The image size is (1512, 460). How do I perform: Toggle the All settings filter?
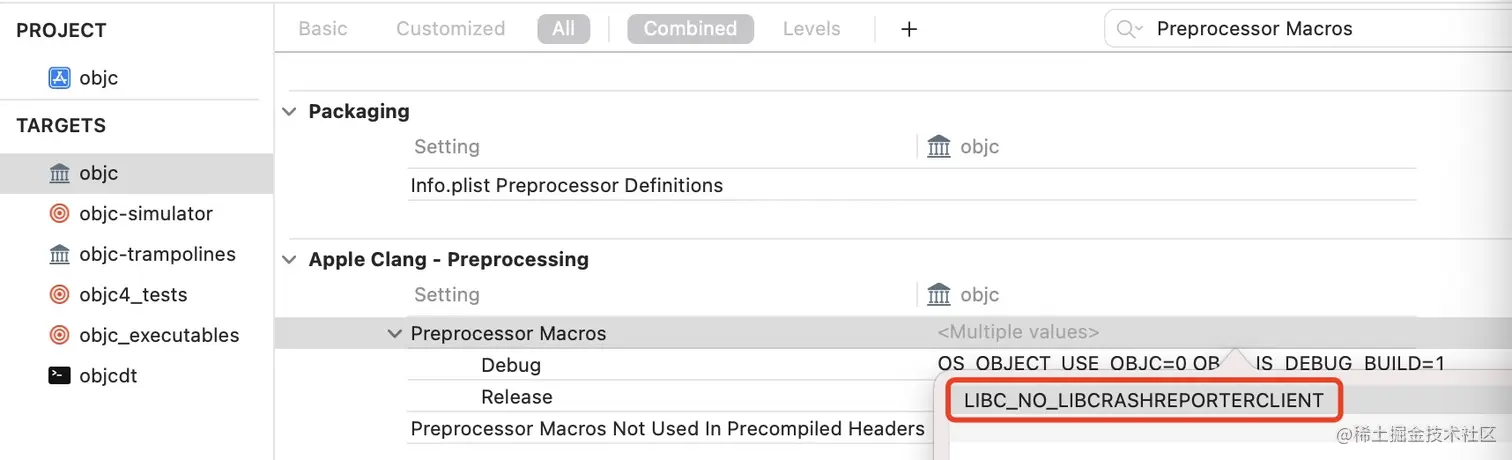tap(563, 29)
